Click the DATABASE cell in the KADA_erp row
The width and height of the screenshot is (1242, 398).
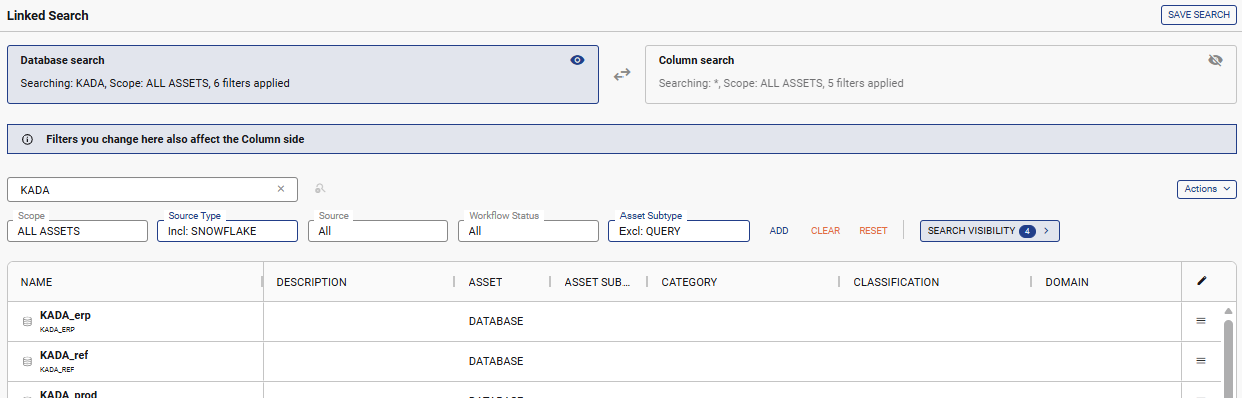[x=496, y=322]
